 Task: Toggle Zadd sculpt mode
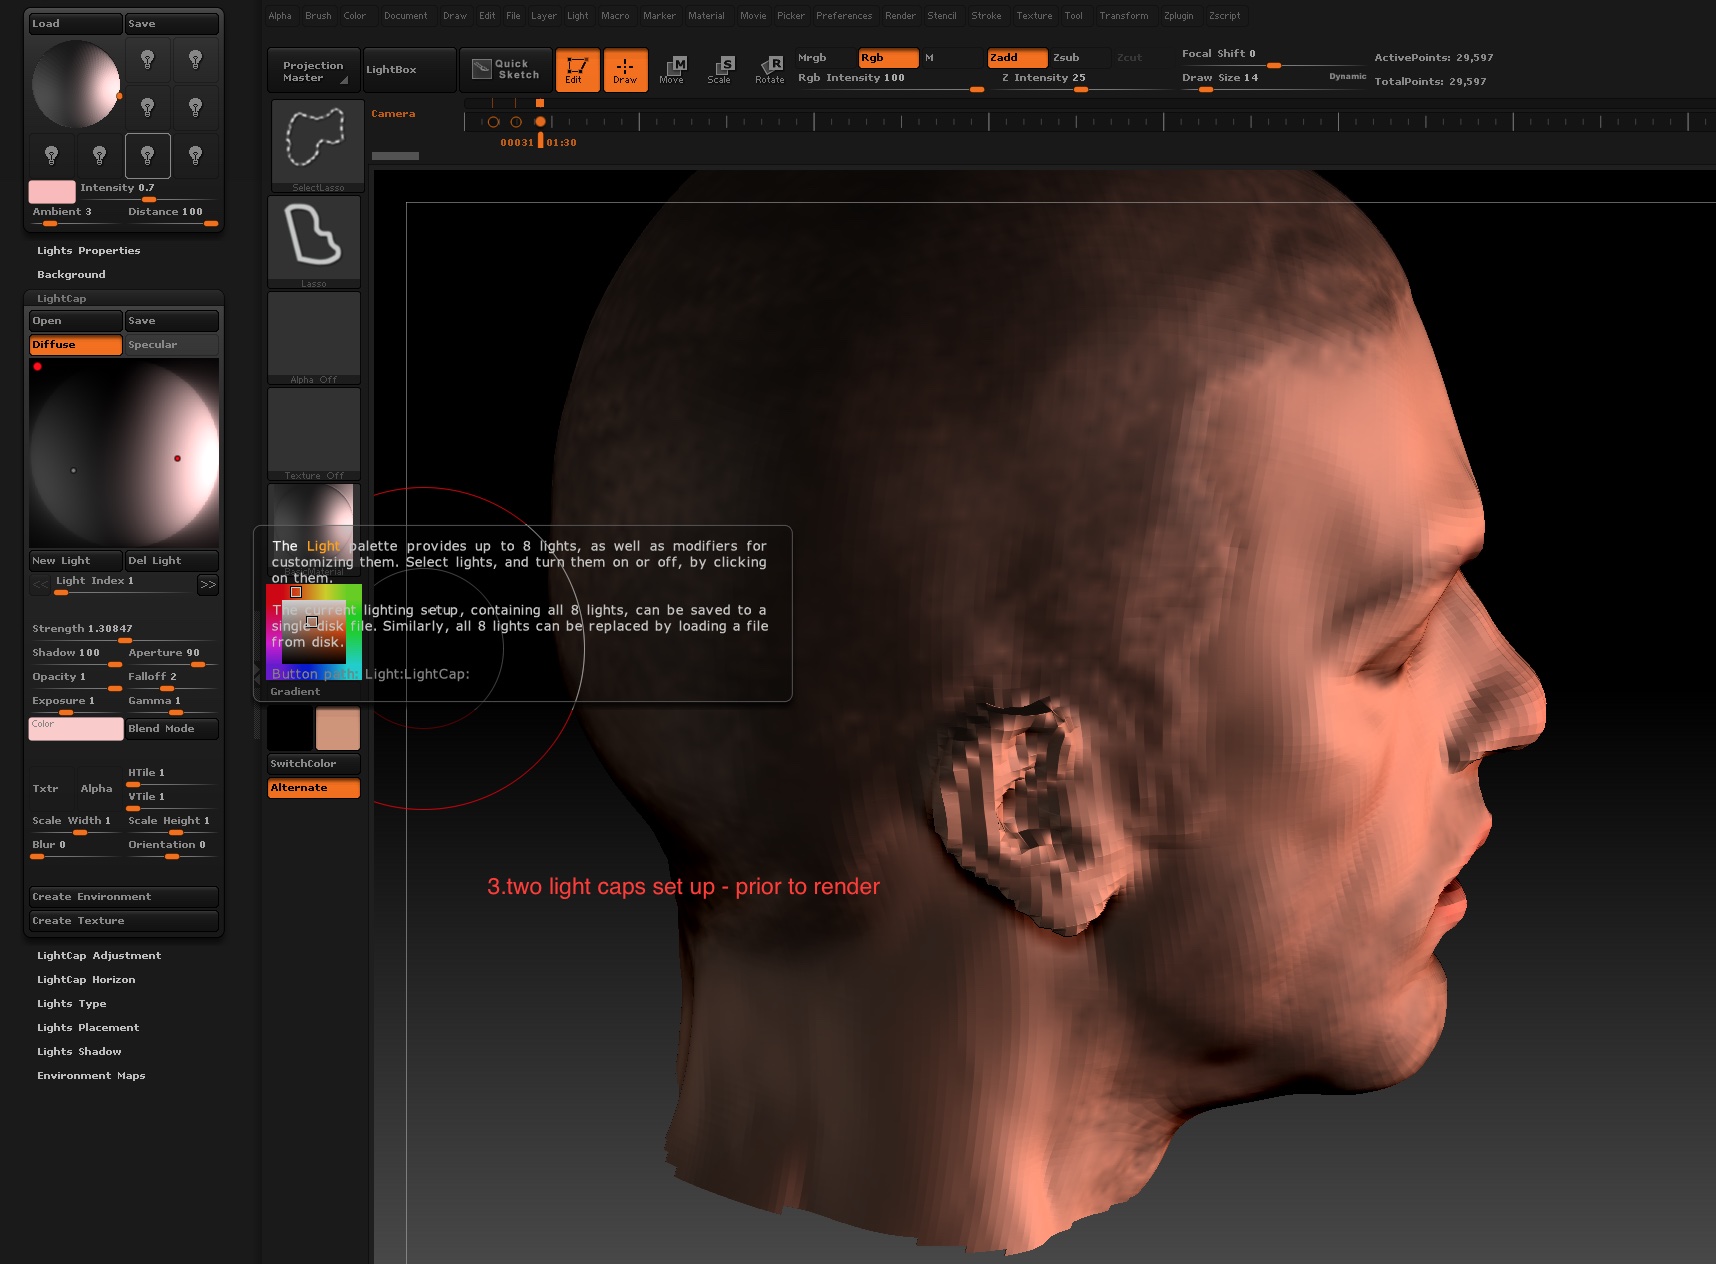click(x=1017, y=58)
